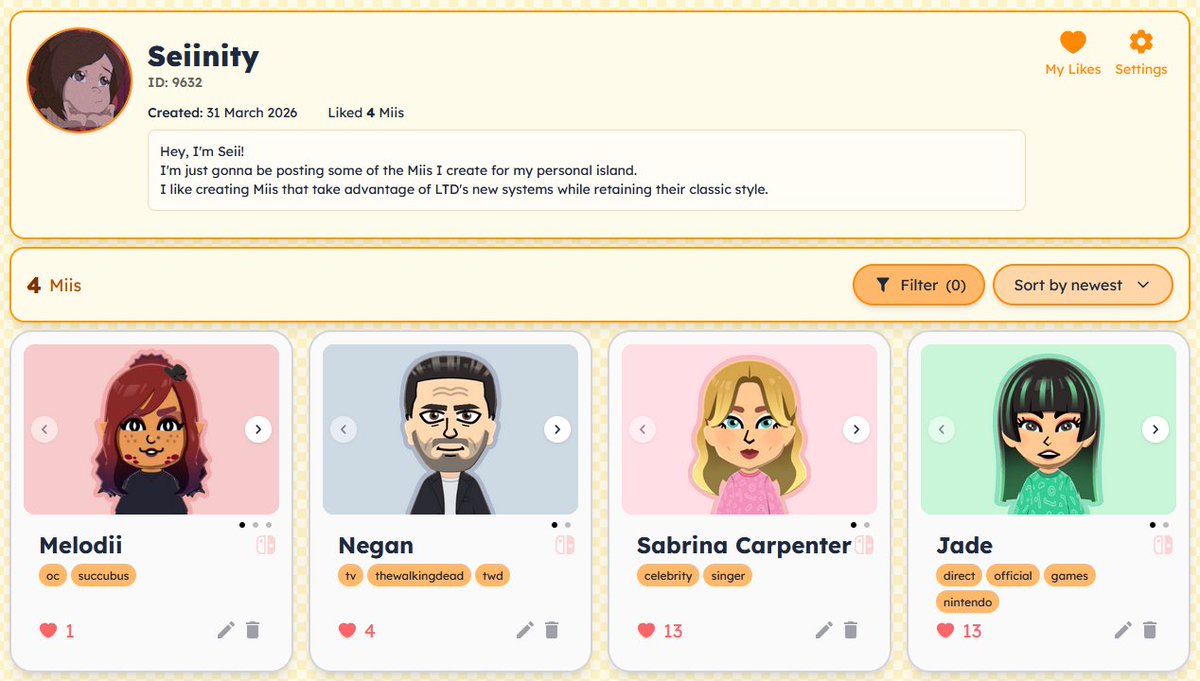The height and width of the screenshot is (681, 1200).
Task: Show previous image on Jade card
Action: [x=941, y=429]
